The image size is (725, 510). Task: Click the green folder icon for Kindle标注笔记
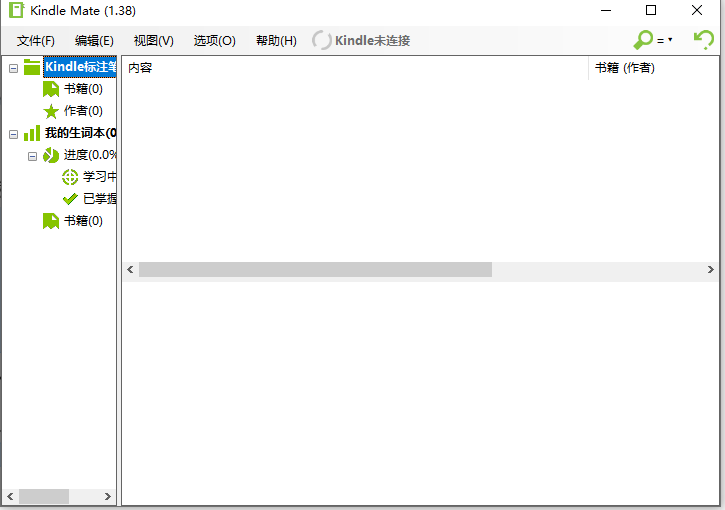coord(32,67)
